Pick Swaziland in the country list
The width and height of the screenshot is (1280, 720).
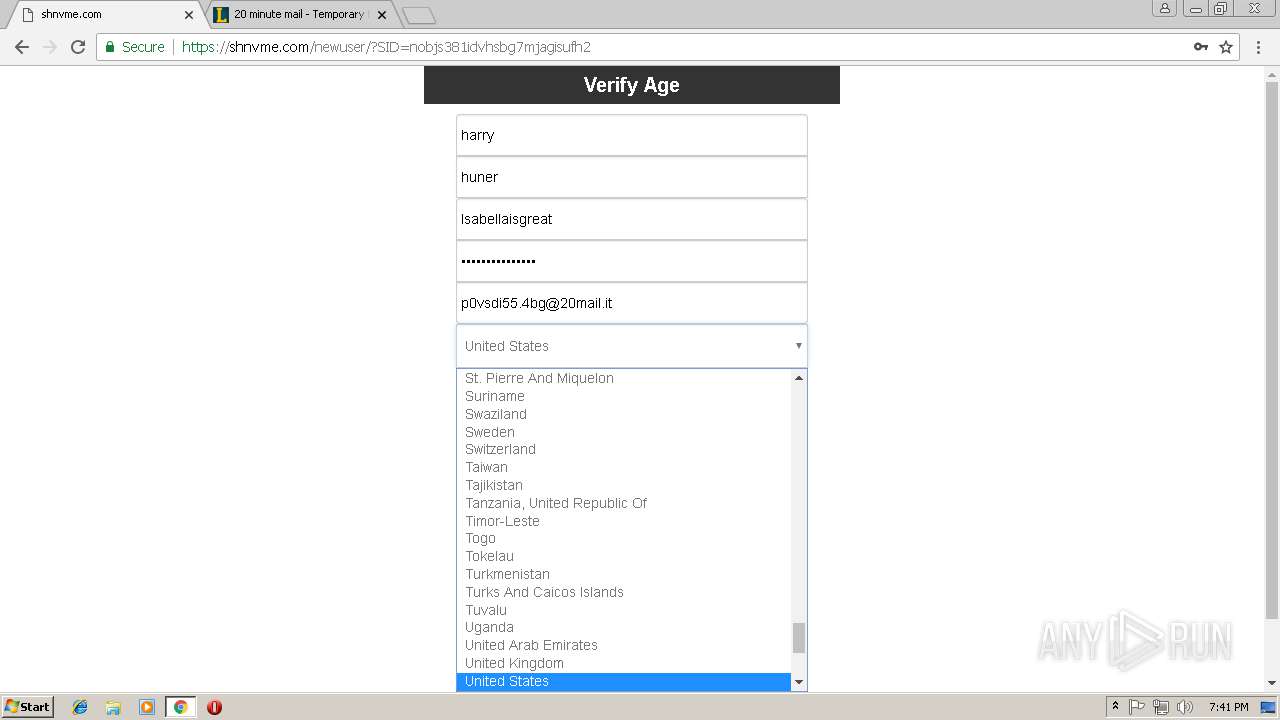click(624, 414)
